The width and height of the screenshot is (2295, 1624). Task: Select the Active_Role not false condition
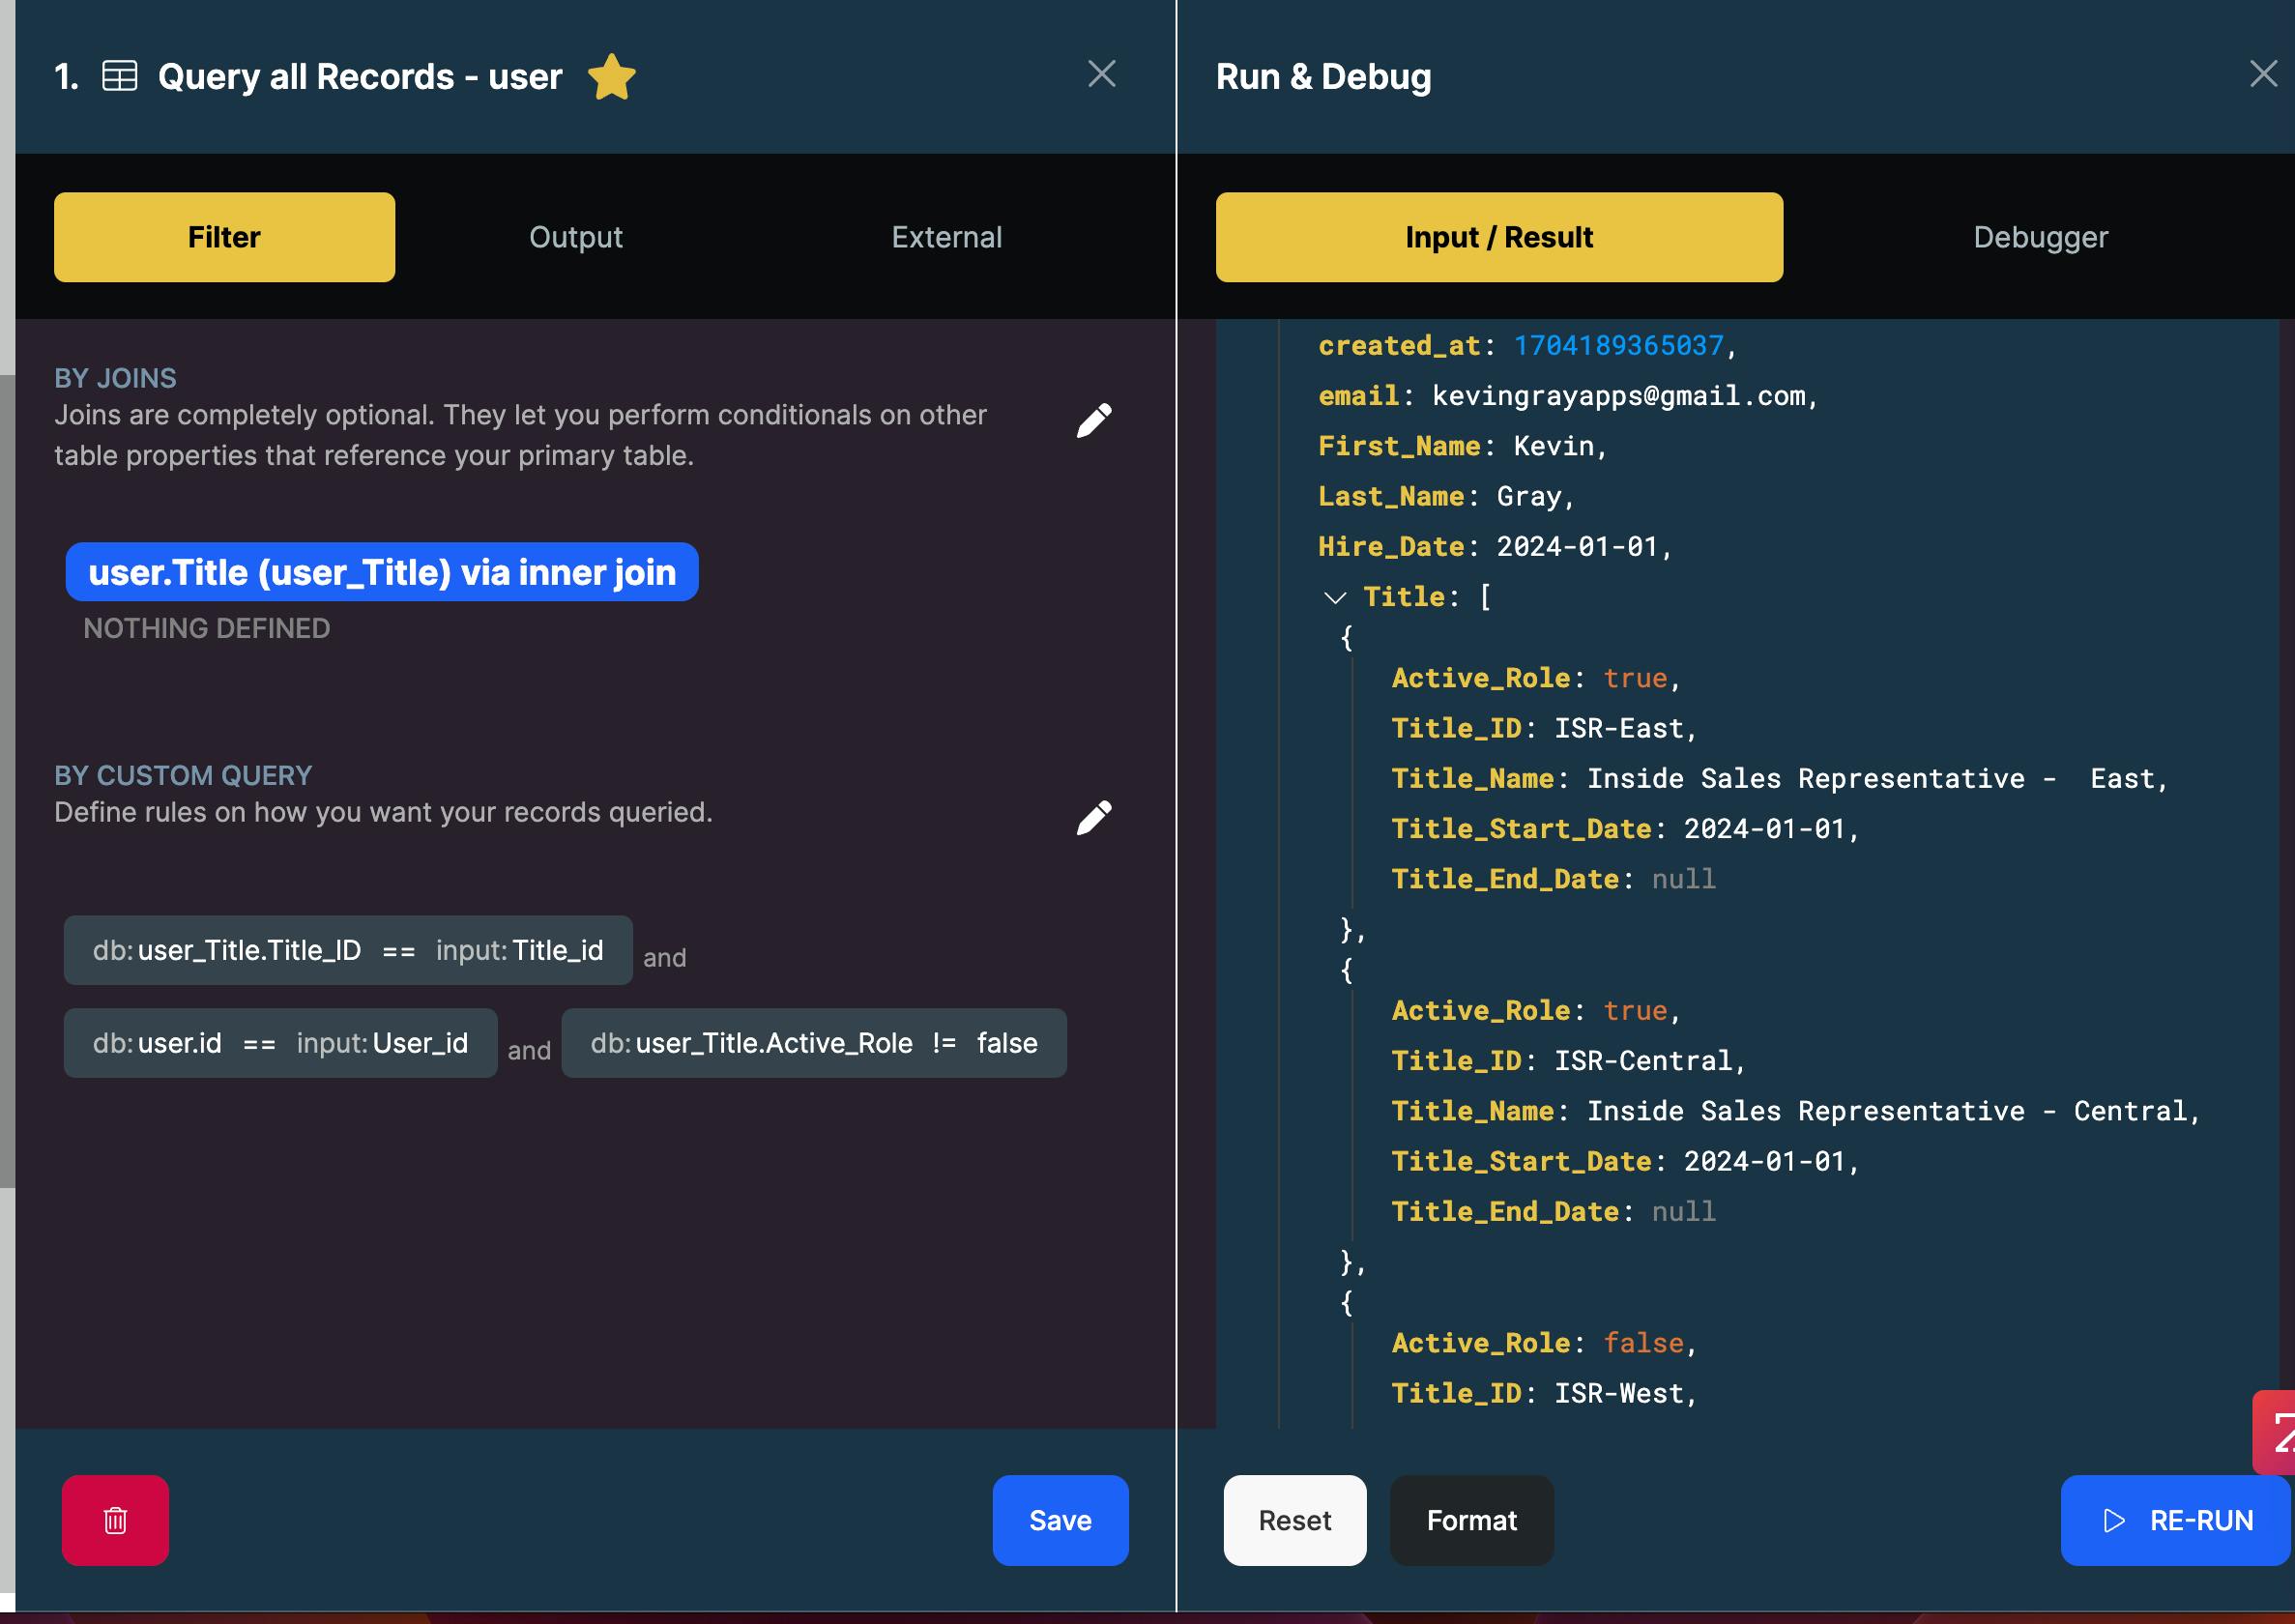(x=813, y=1043)
